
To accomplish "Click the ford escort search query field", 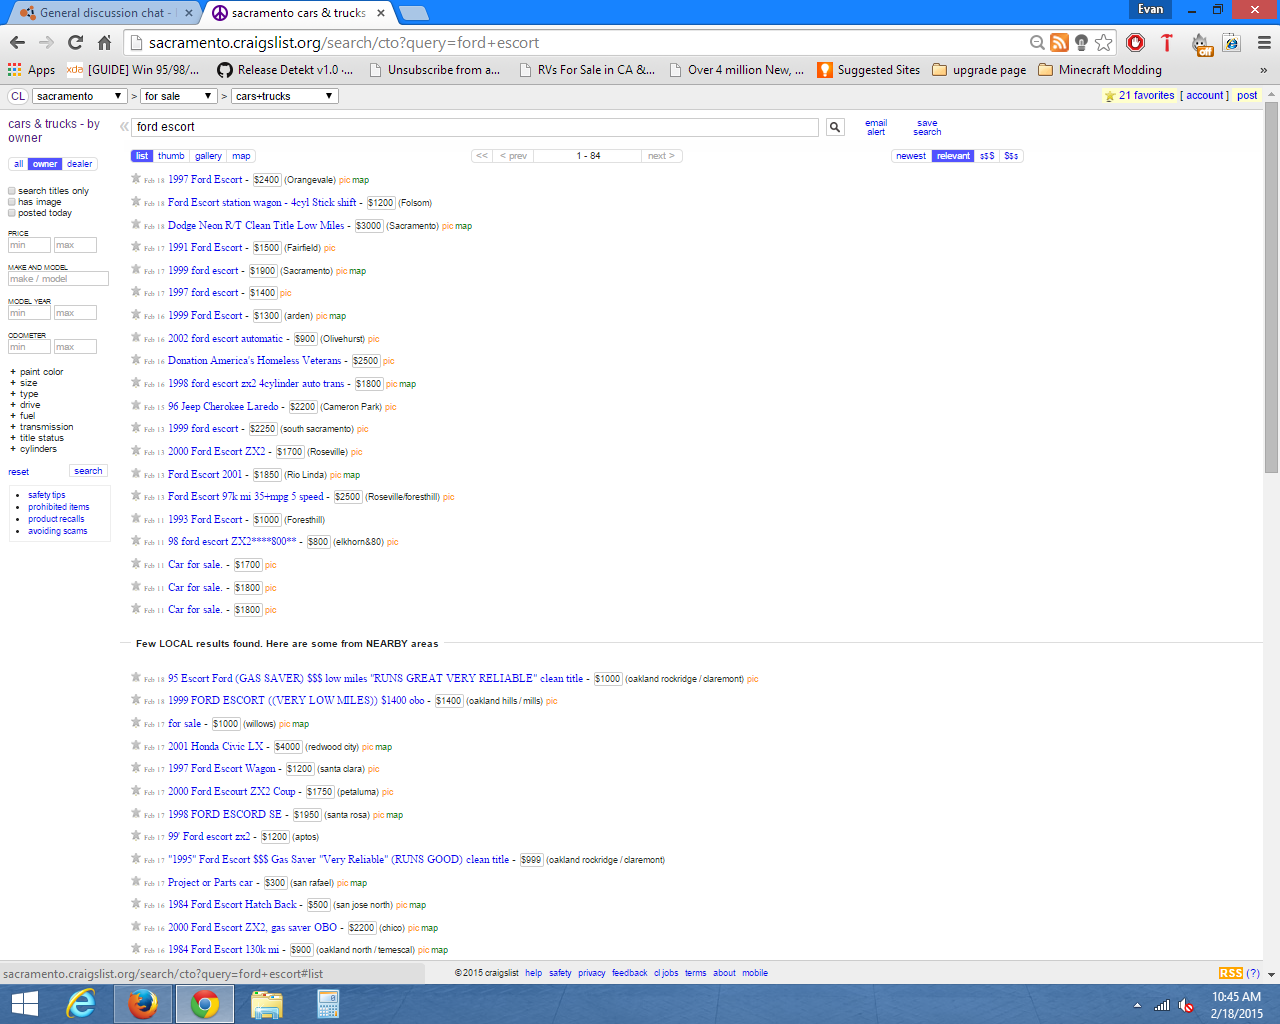I will click(x=475, y=127).
